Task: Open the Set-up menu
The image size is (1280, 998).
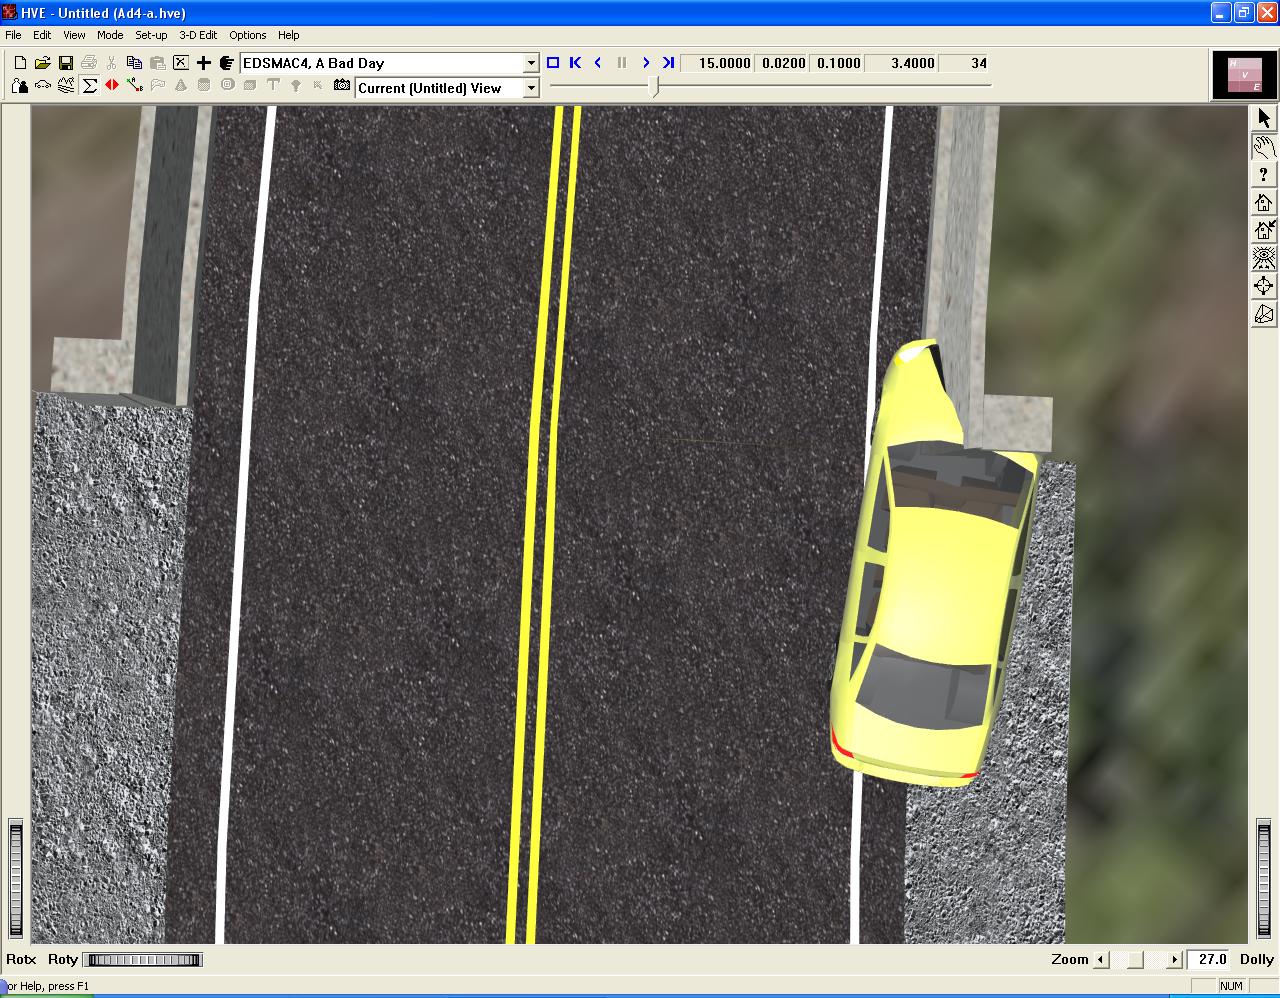Action: click(x=151, y=35)
